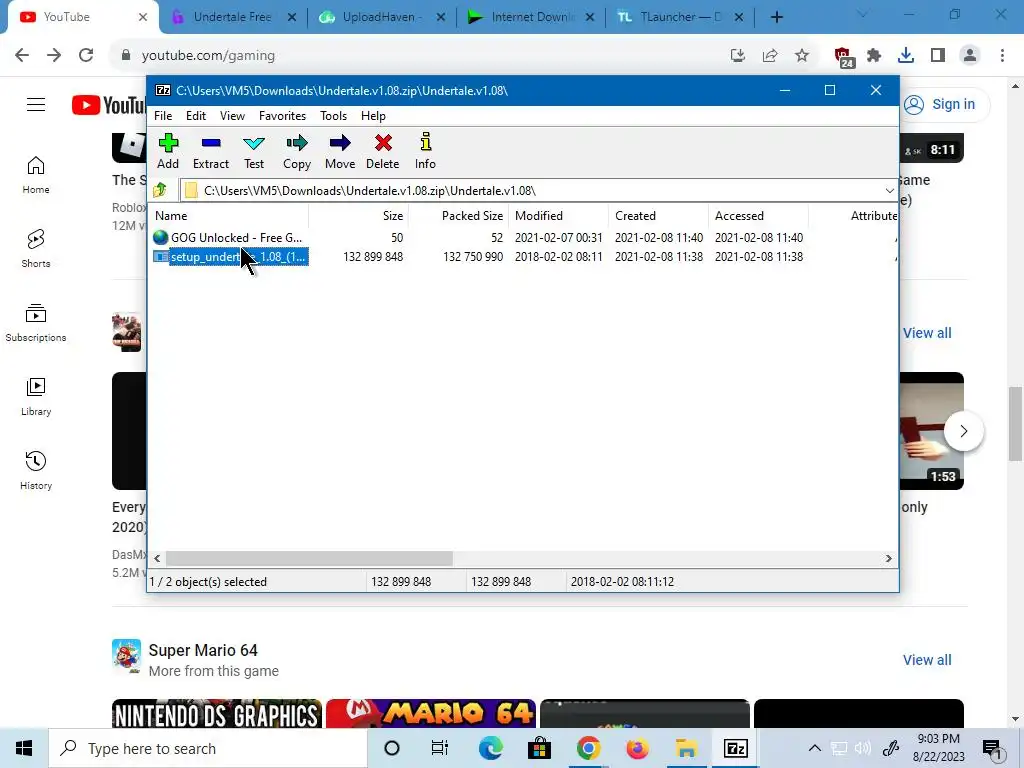This screenshot has height=768, width=1024.
Task: Click the Add toolbar button in 7-Zip
Action: (168, 152)
